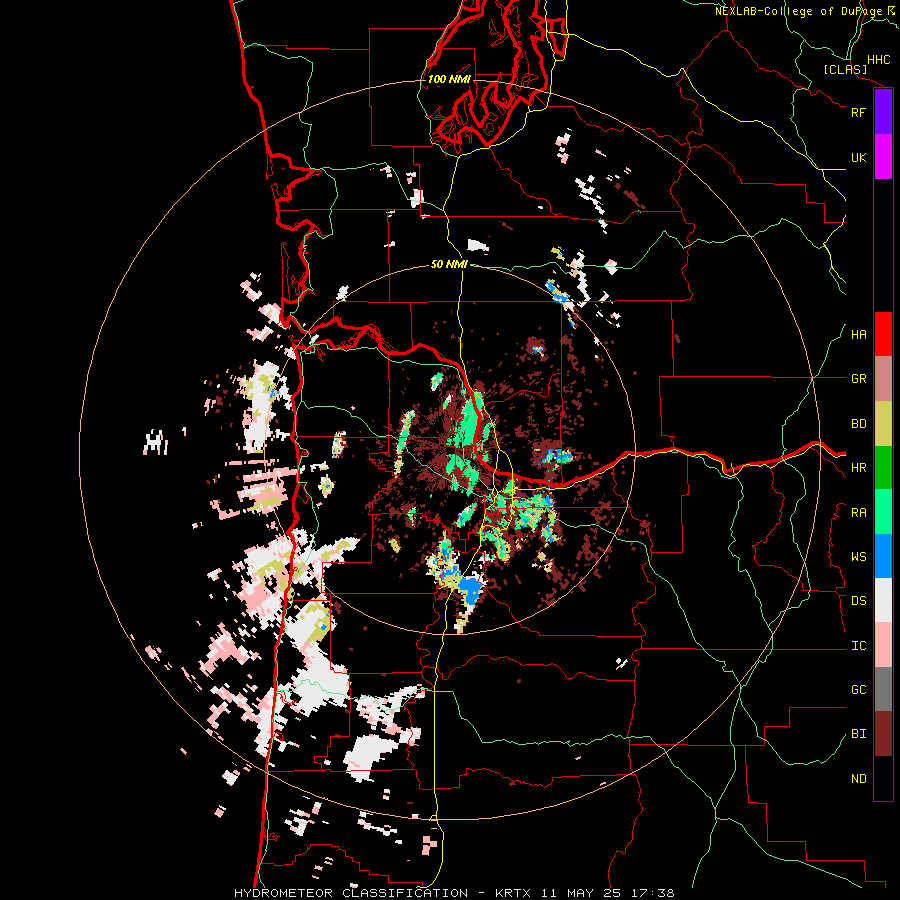Select the 'IC' legend label
Viewport: 900px width, 900px height.
point(858,646)
